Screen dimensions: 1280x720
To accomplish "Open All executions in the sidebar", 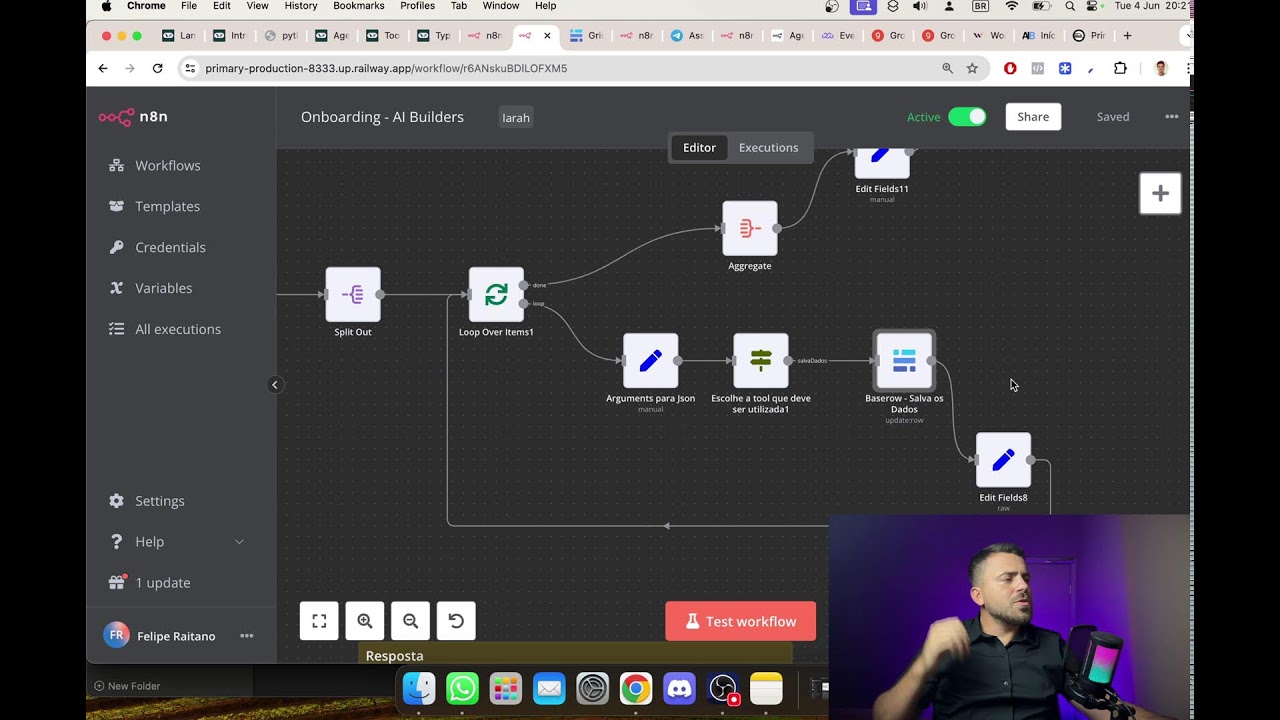I will [177, 329].
